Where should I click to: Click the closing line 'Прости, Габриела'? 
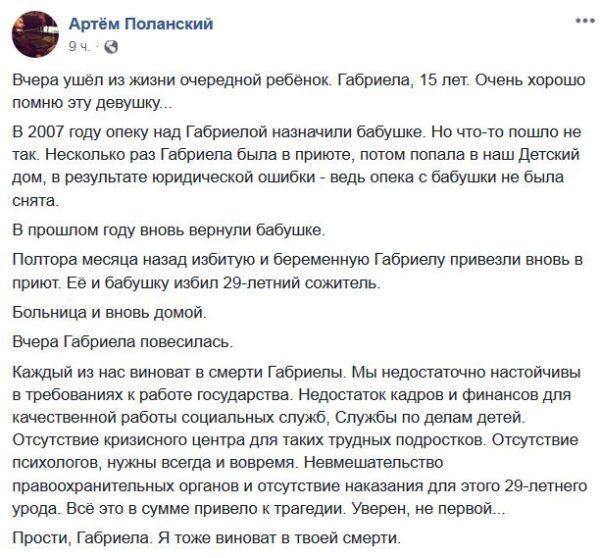[206, 538]
